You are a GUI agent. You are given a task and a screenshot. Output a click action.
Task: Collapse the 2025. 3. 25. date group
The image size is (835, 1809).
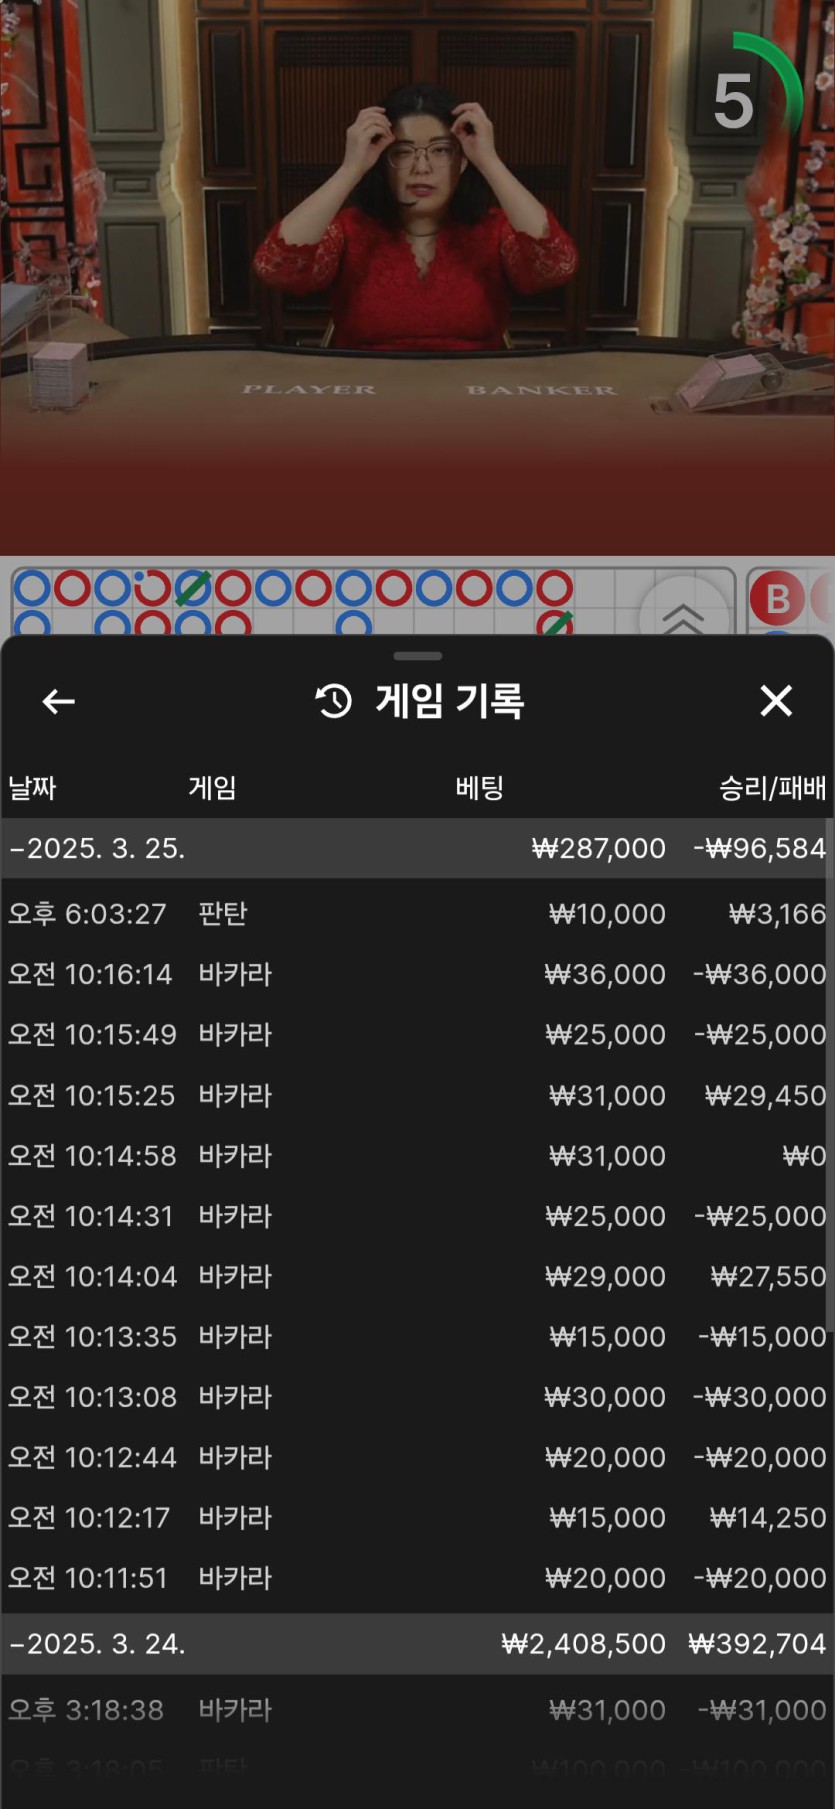tap(97, 848)
